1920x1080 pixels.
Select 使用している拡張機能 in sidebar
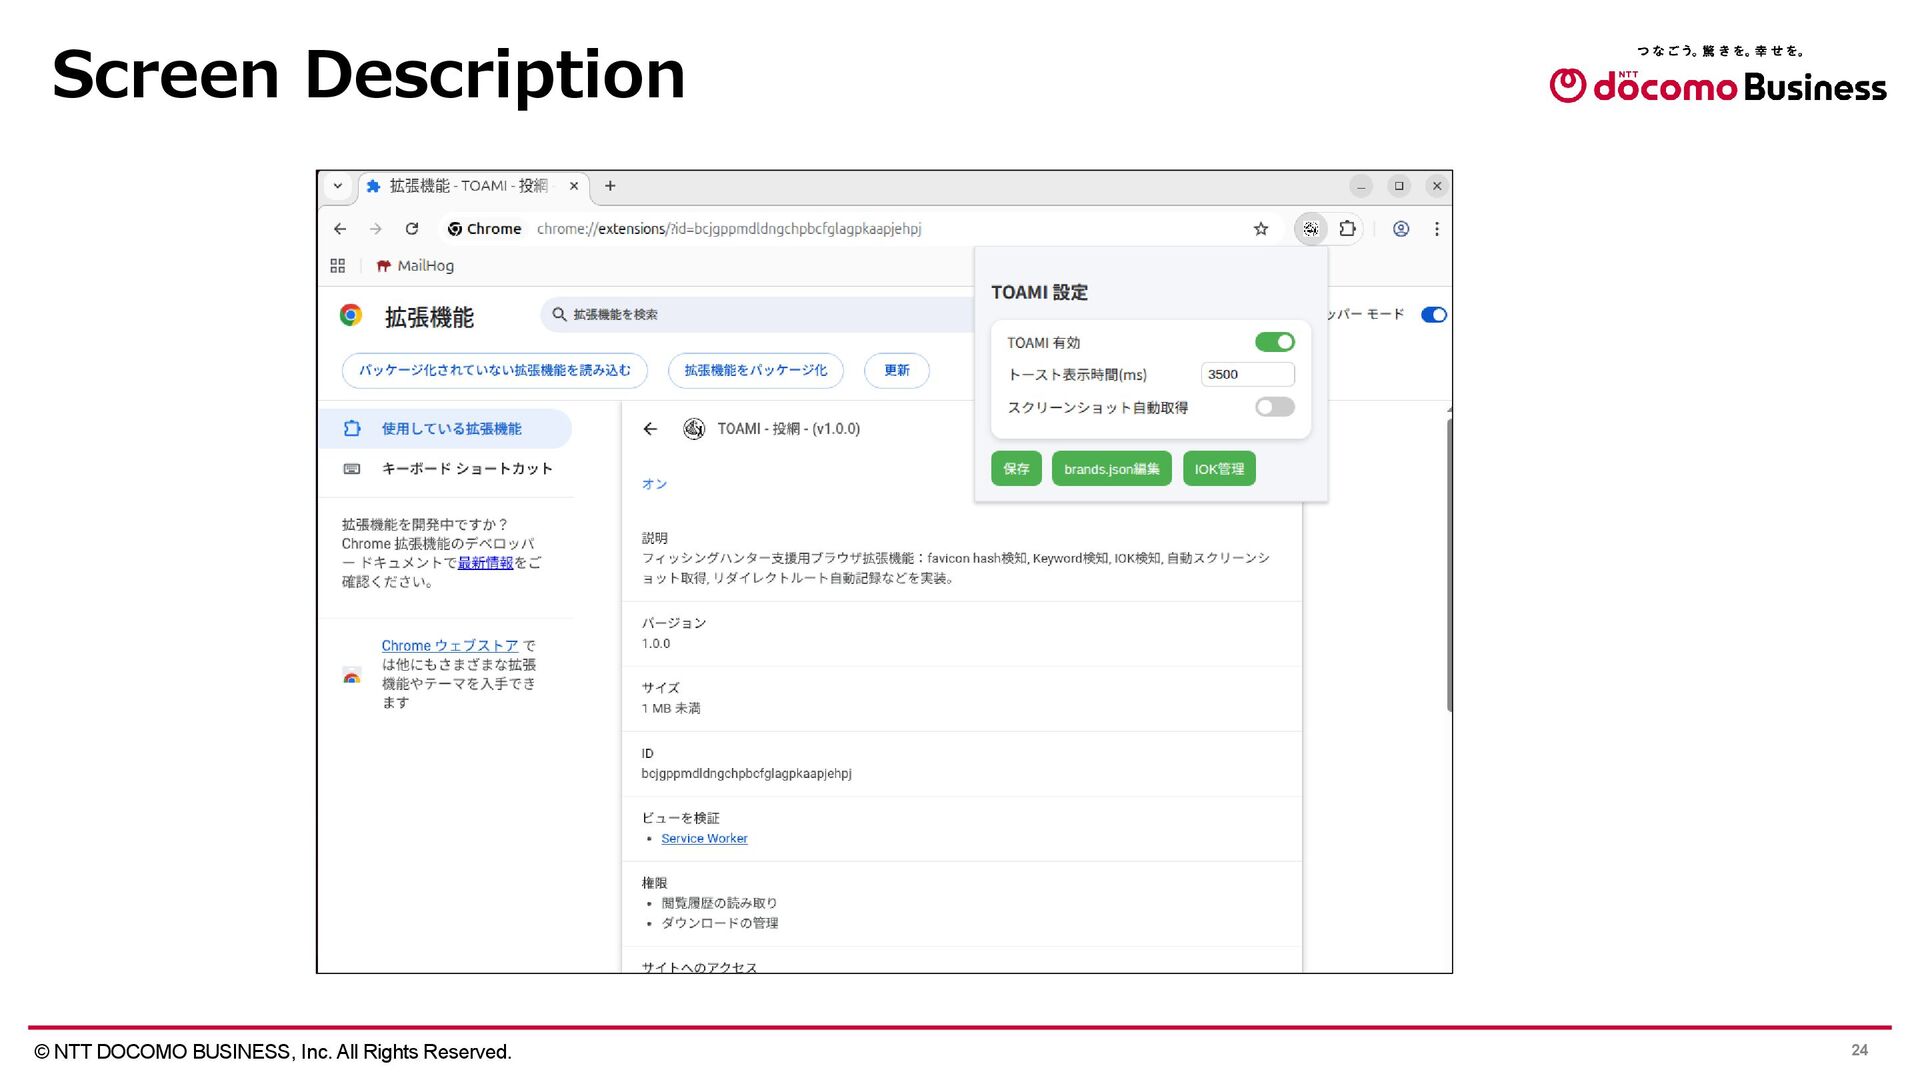pyautogui.click(x=451, y=429)
